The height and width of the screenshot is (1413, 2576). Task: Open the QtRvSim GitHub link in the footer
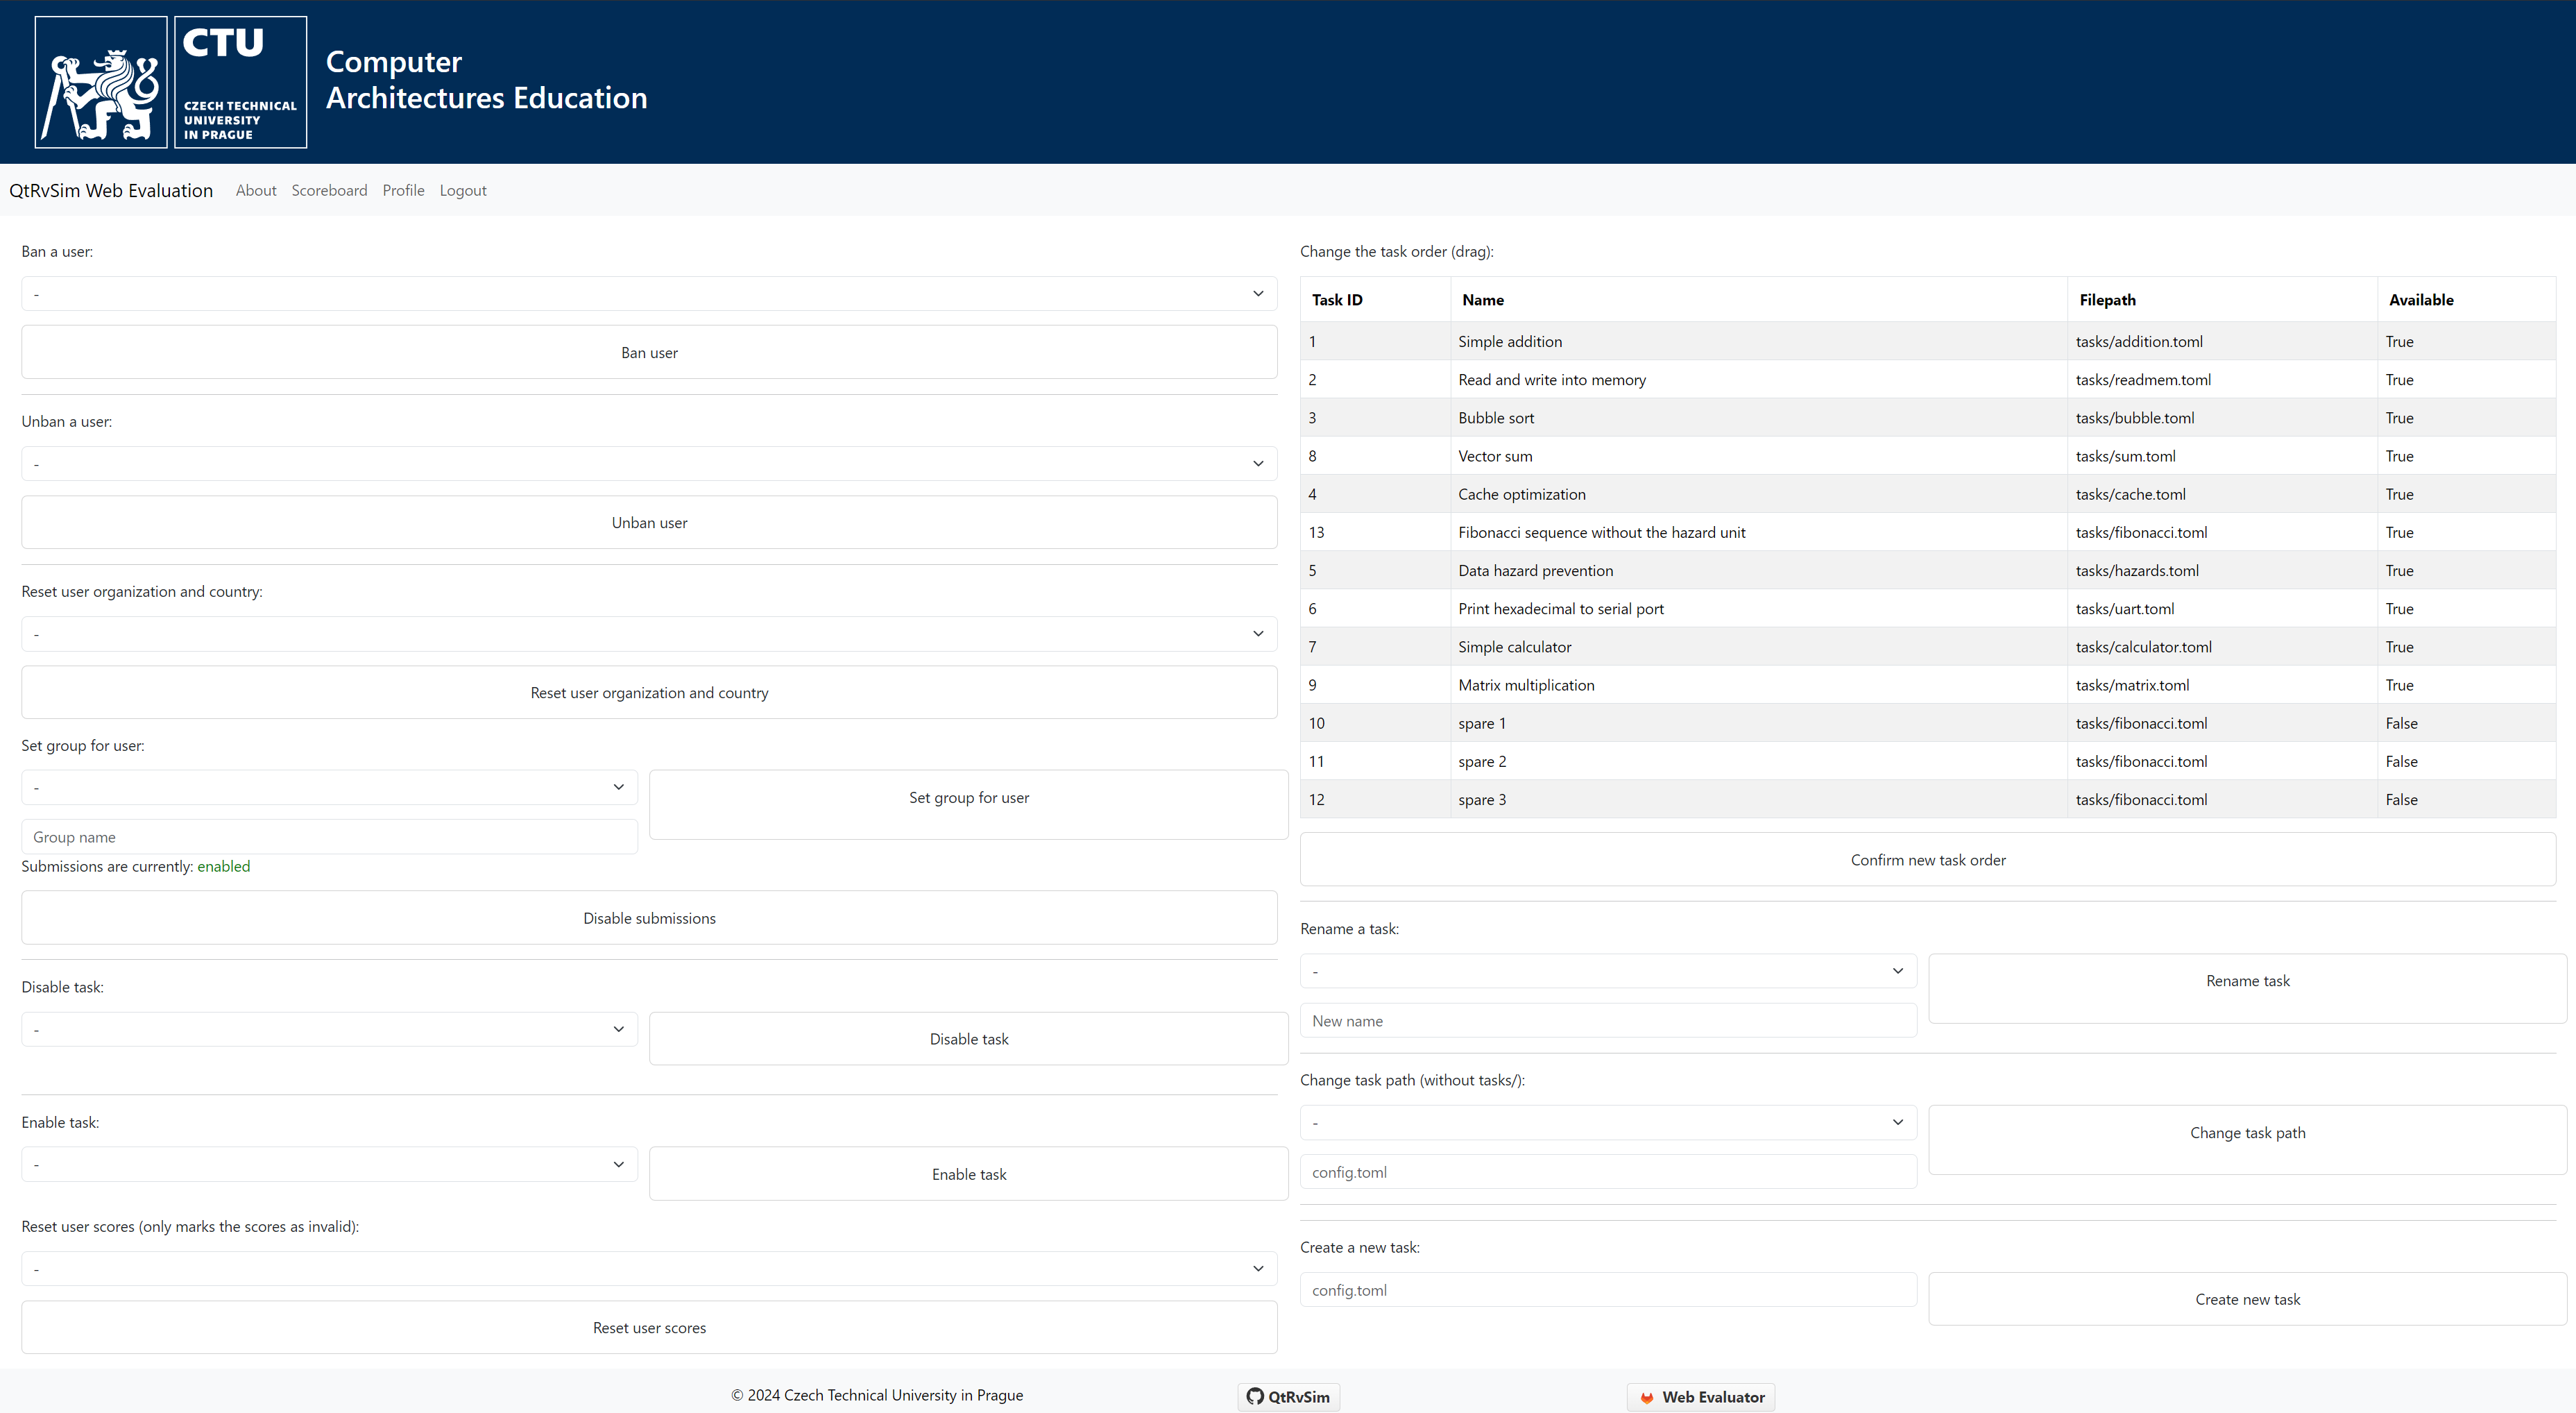(1288, 1396)
